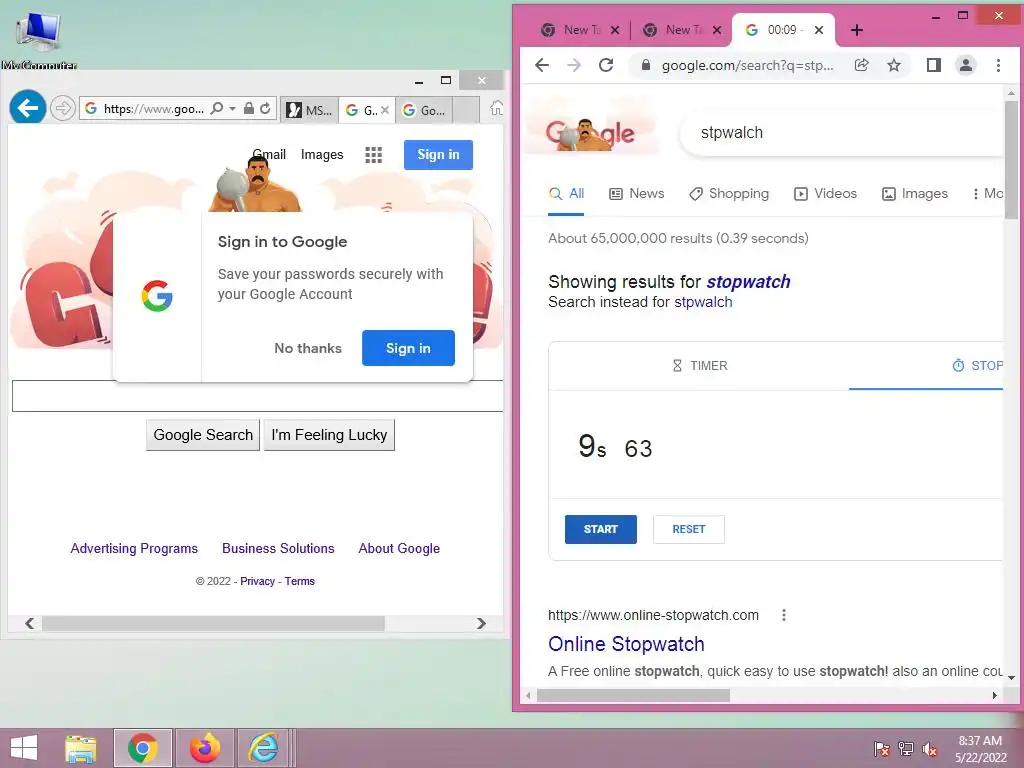This screenshot has height=768, width=1024.
Task: Click the Chrome back arrow
Action: coord(541,65)
